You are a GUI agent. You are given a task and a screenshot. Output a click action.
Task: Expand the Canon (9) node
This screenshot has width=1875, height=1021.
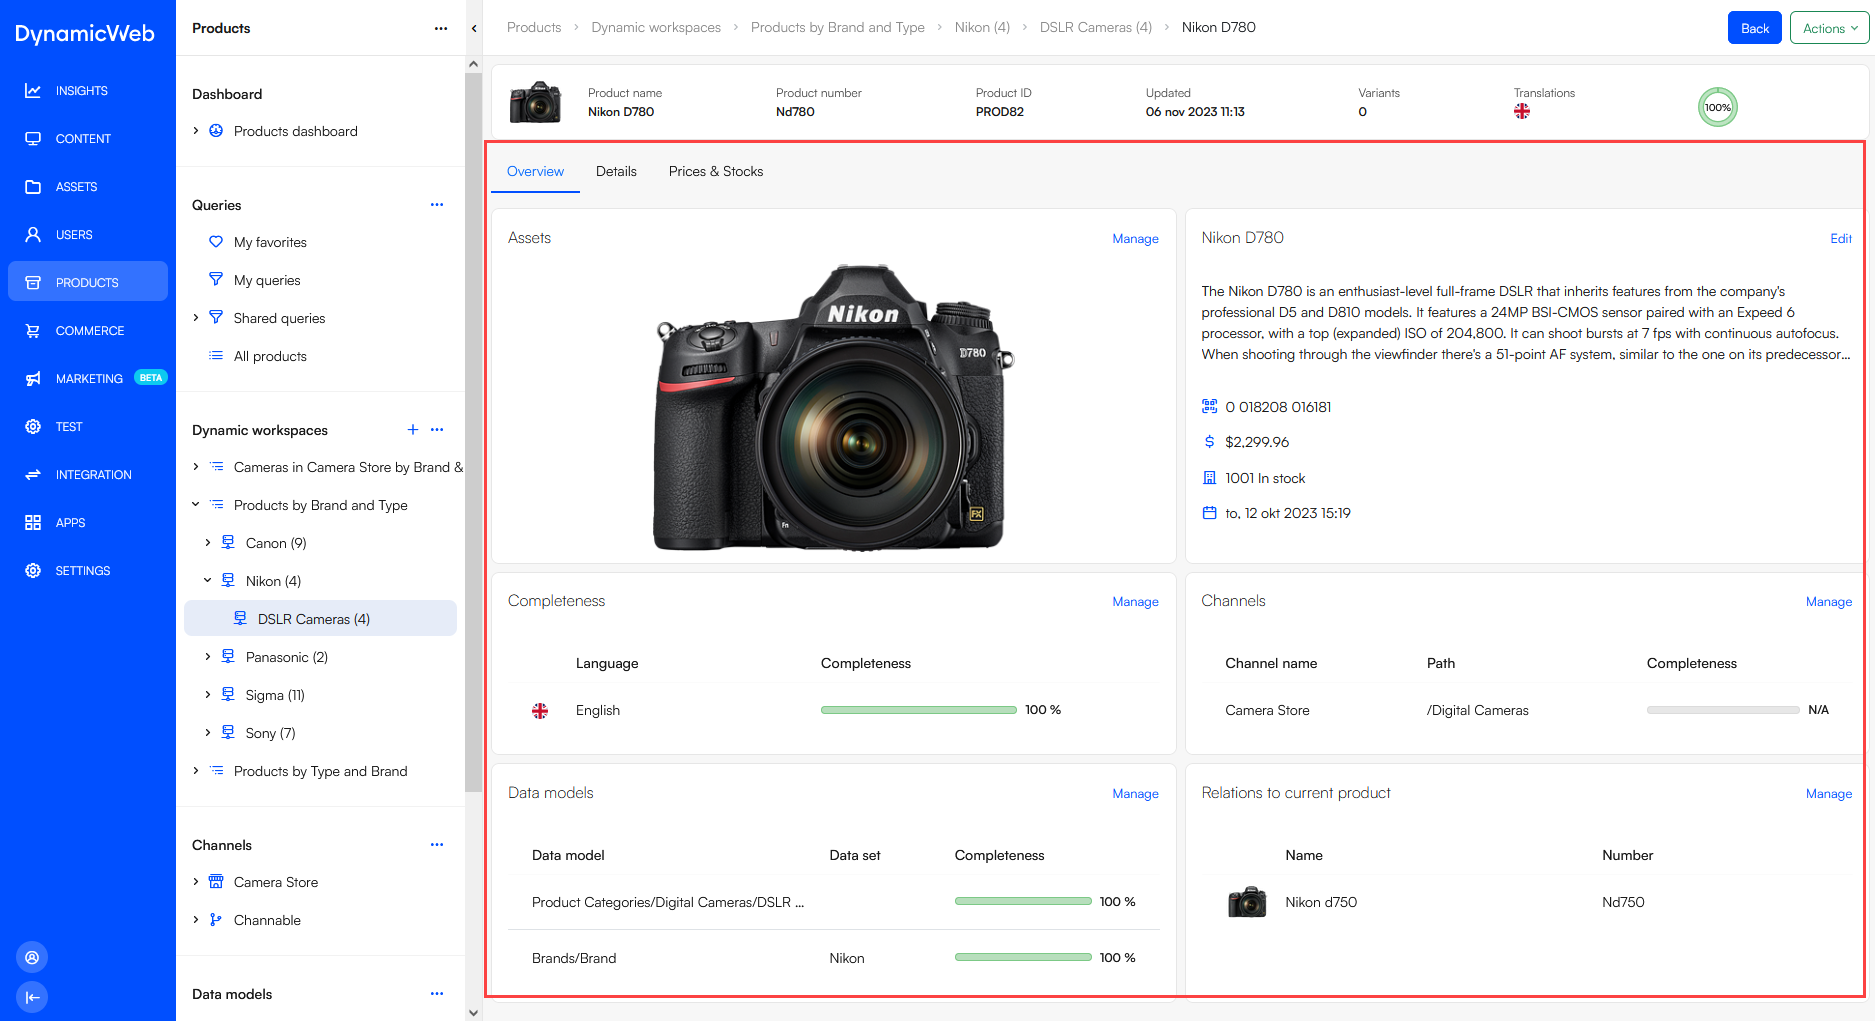[208, 543]
